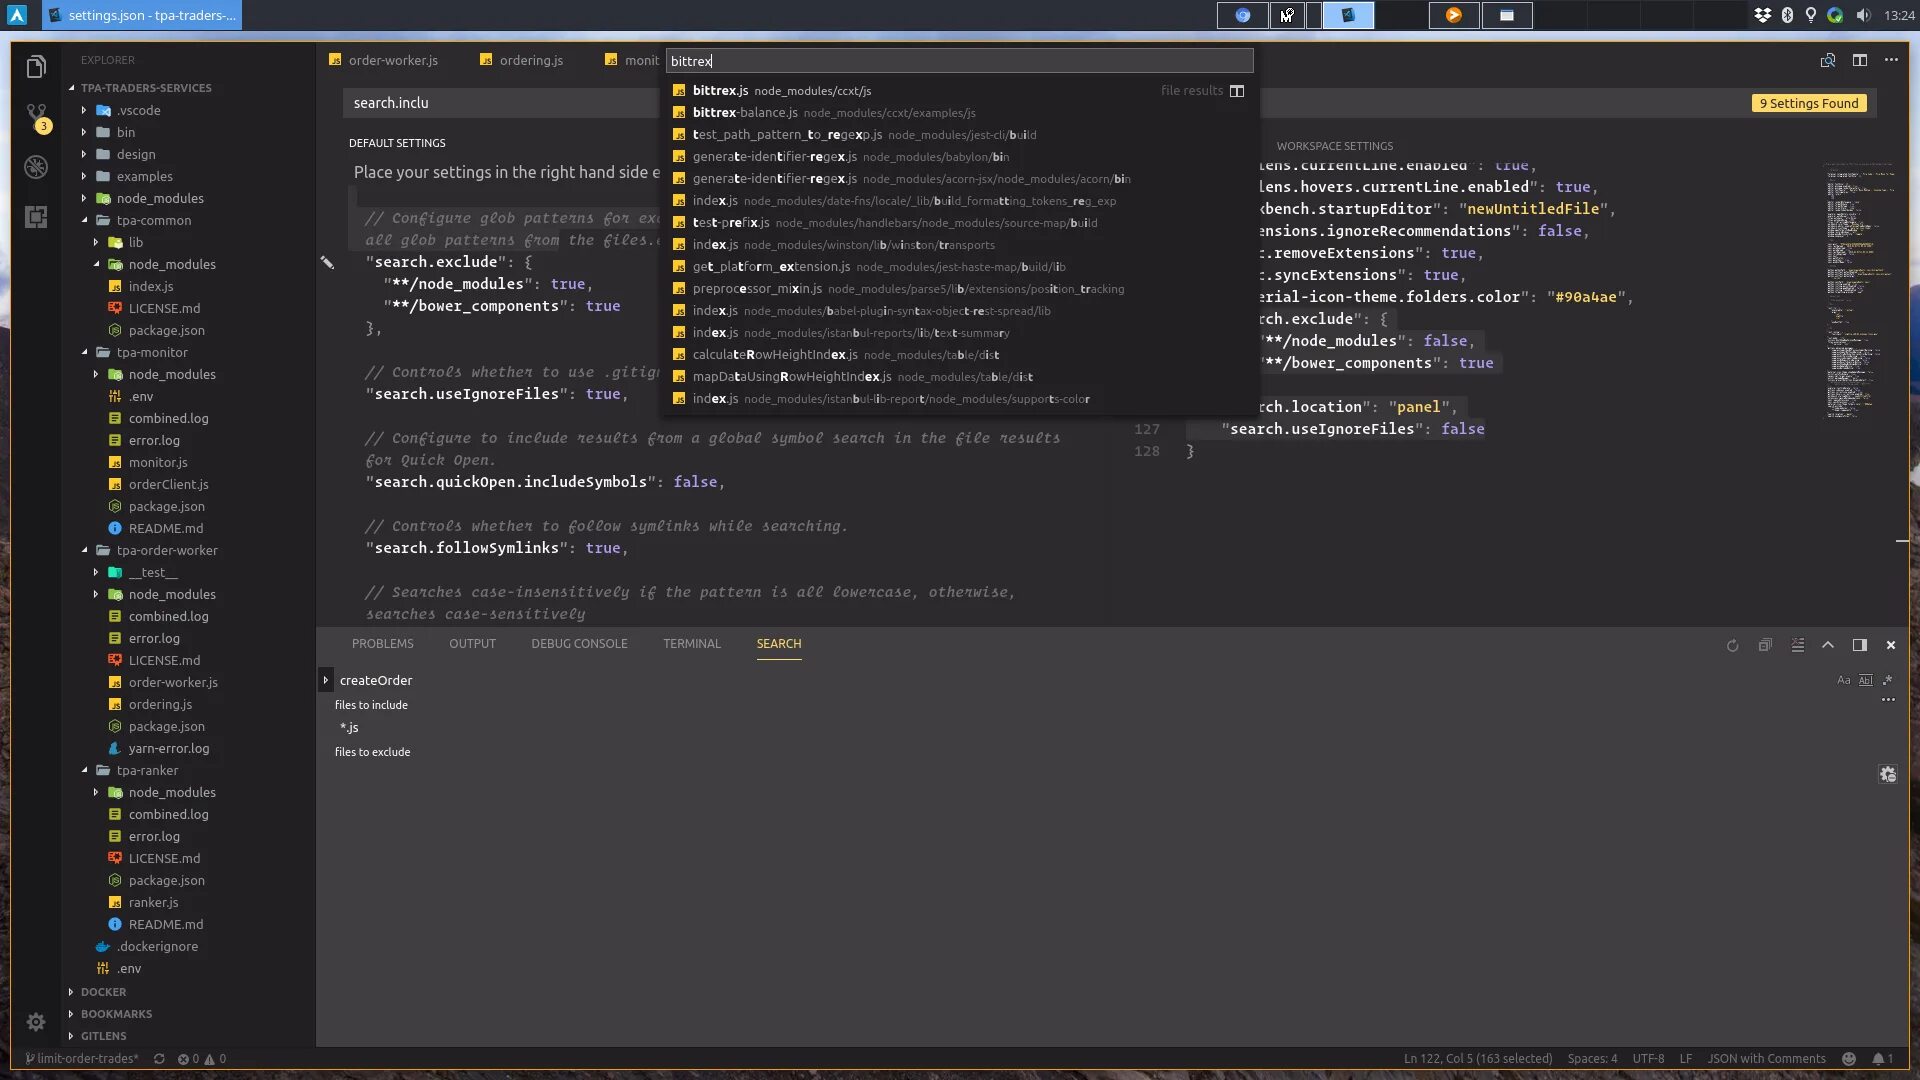This screenshot has width=1920, height=1080.
Task: Open the Source Control view with badge
Action: (36, 116)
